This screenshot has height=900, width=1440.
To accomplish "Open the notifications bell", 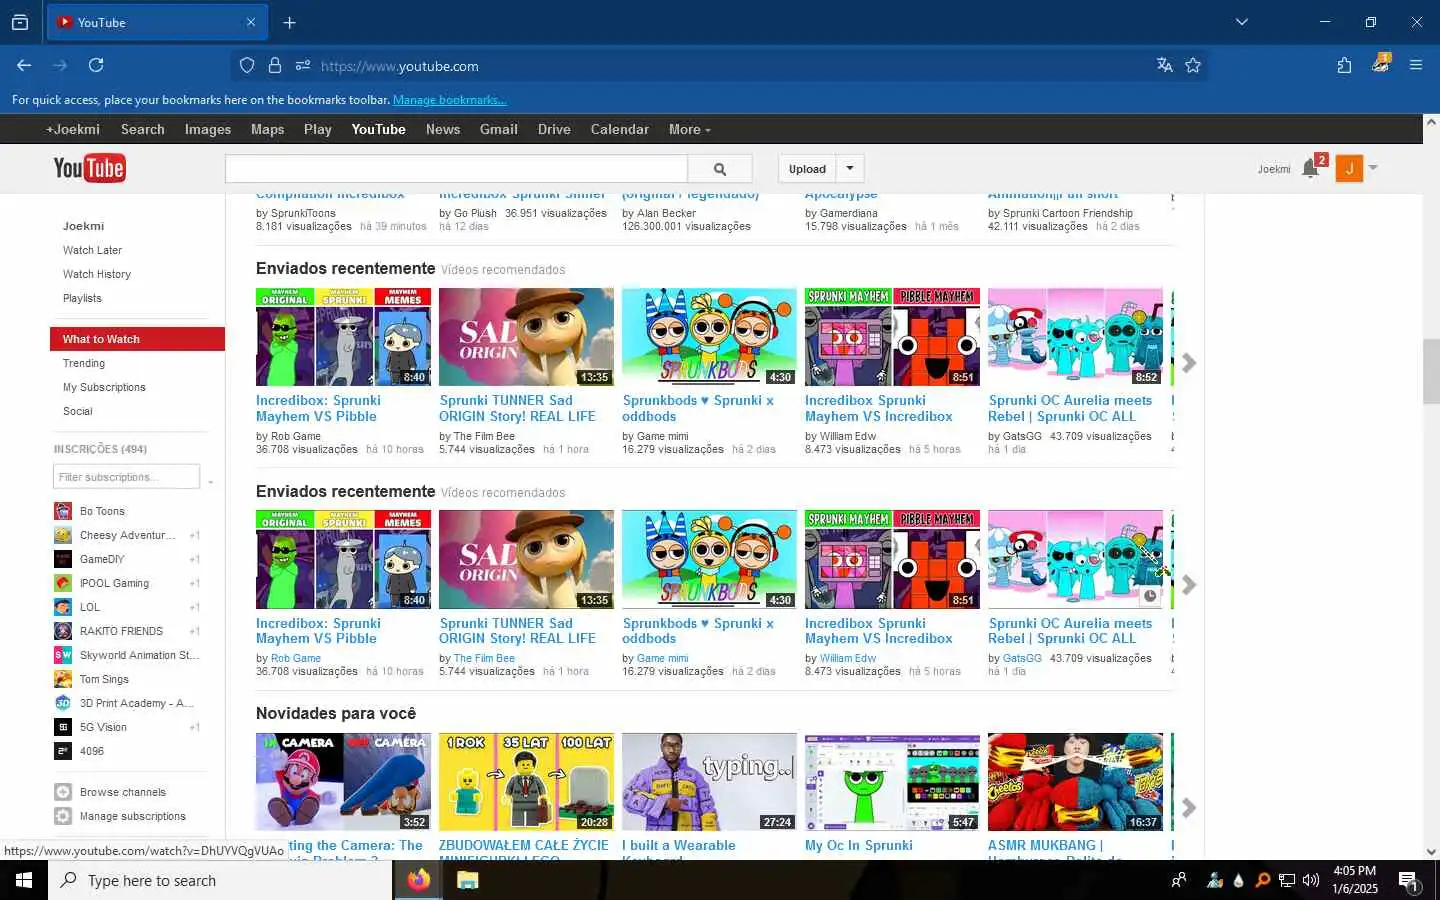I will point(1310,169).
